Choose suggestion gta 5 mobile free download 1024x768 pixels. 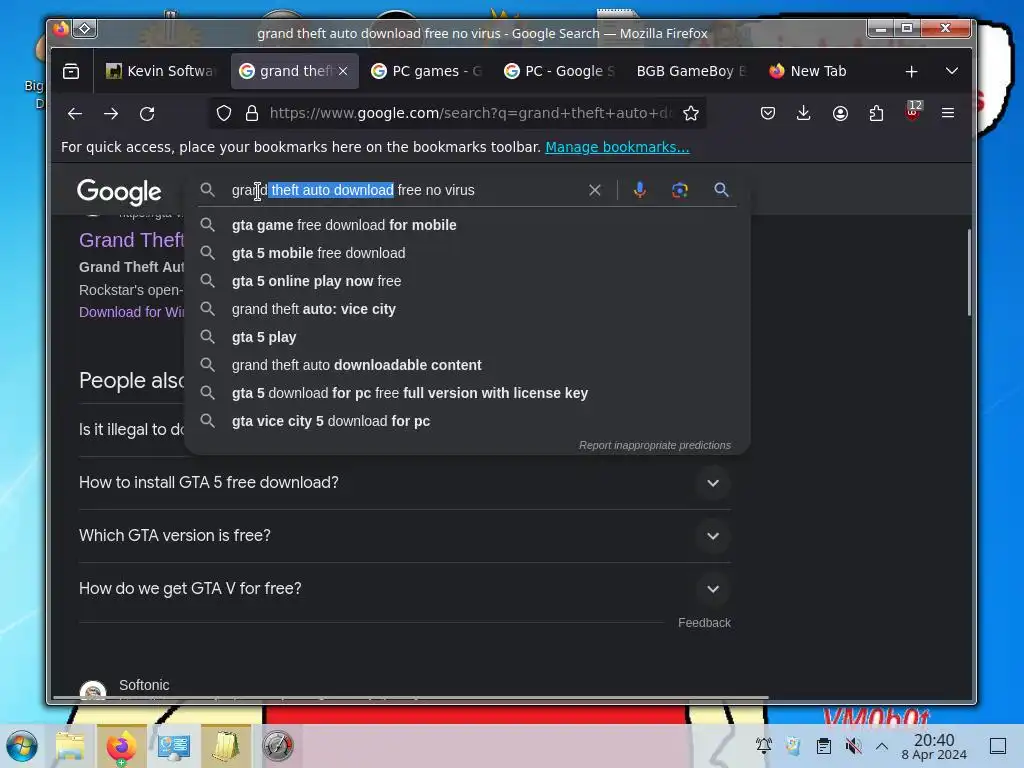pos(467,253)
